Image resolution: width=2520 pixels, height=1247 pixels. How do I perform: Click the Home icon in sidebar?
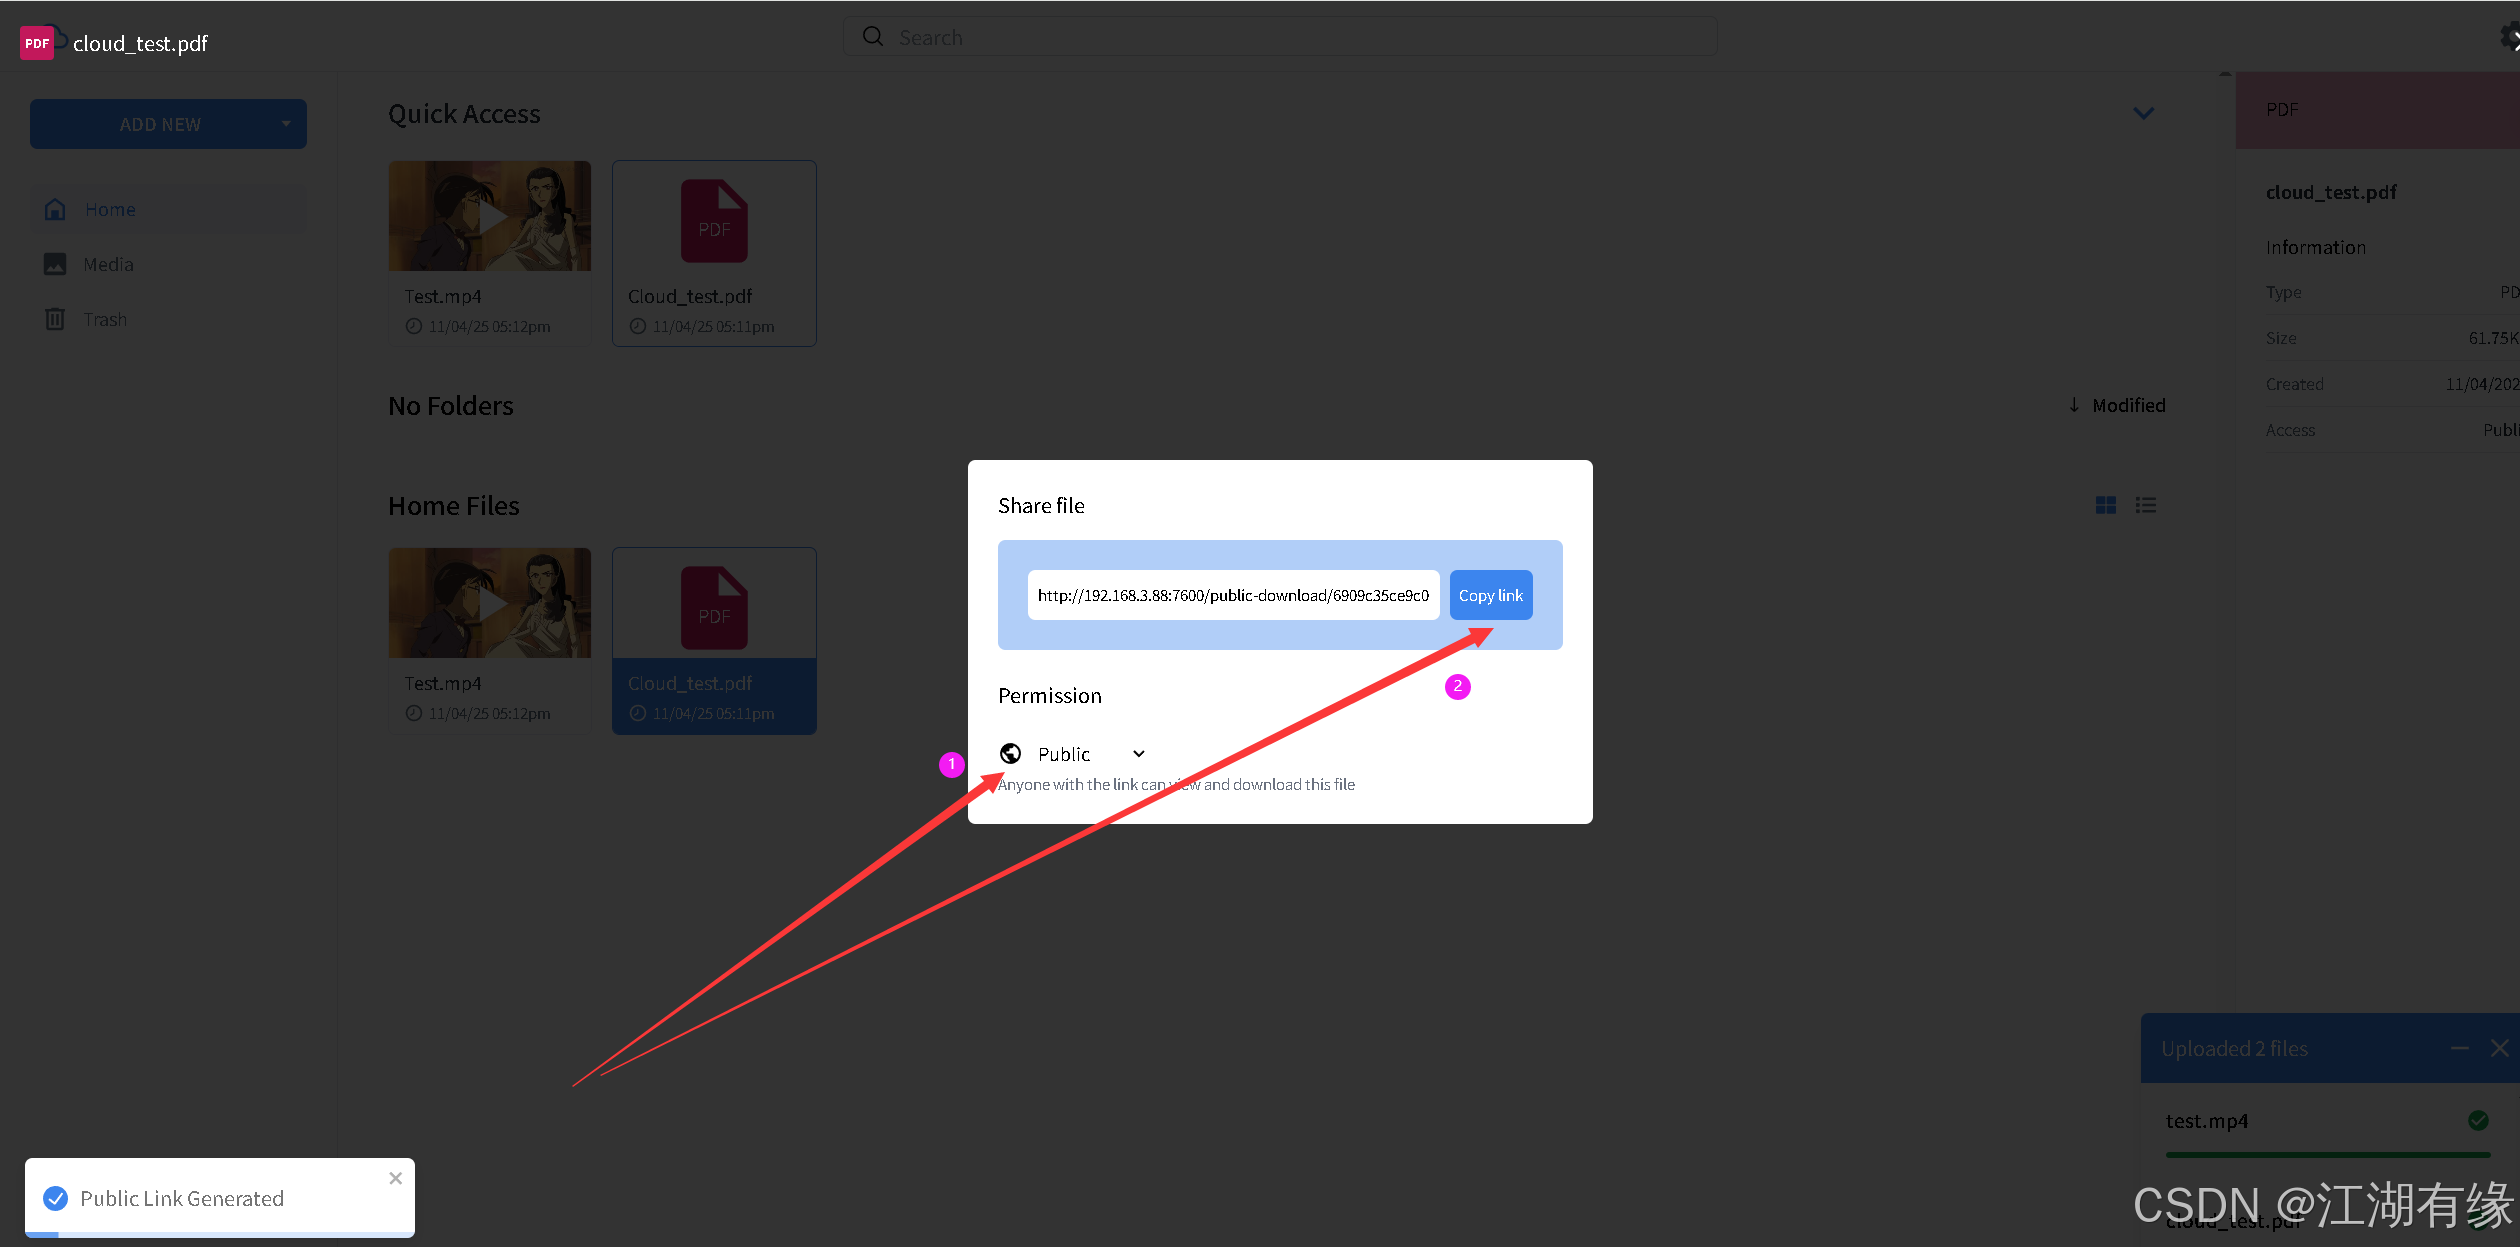(x=55, y=209)
